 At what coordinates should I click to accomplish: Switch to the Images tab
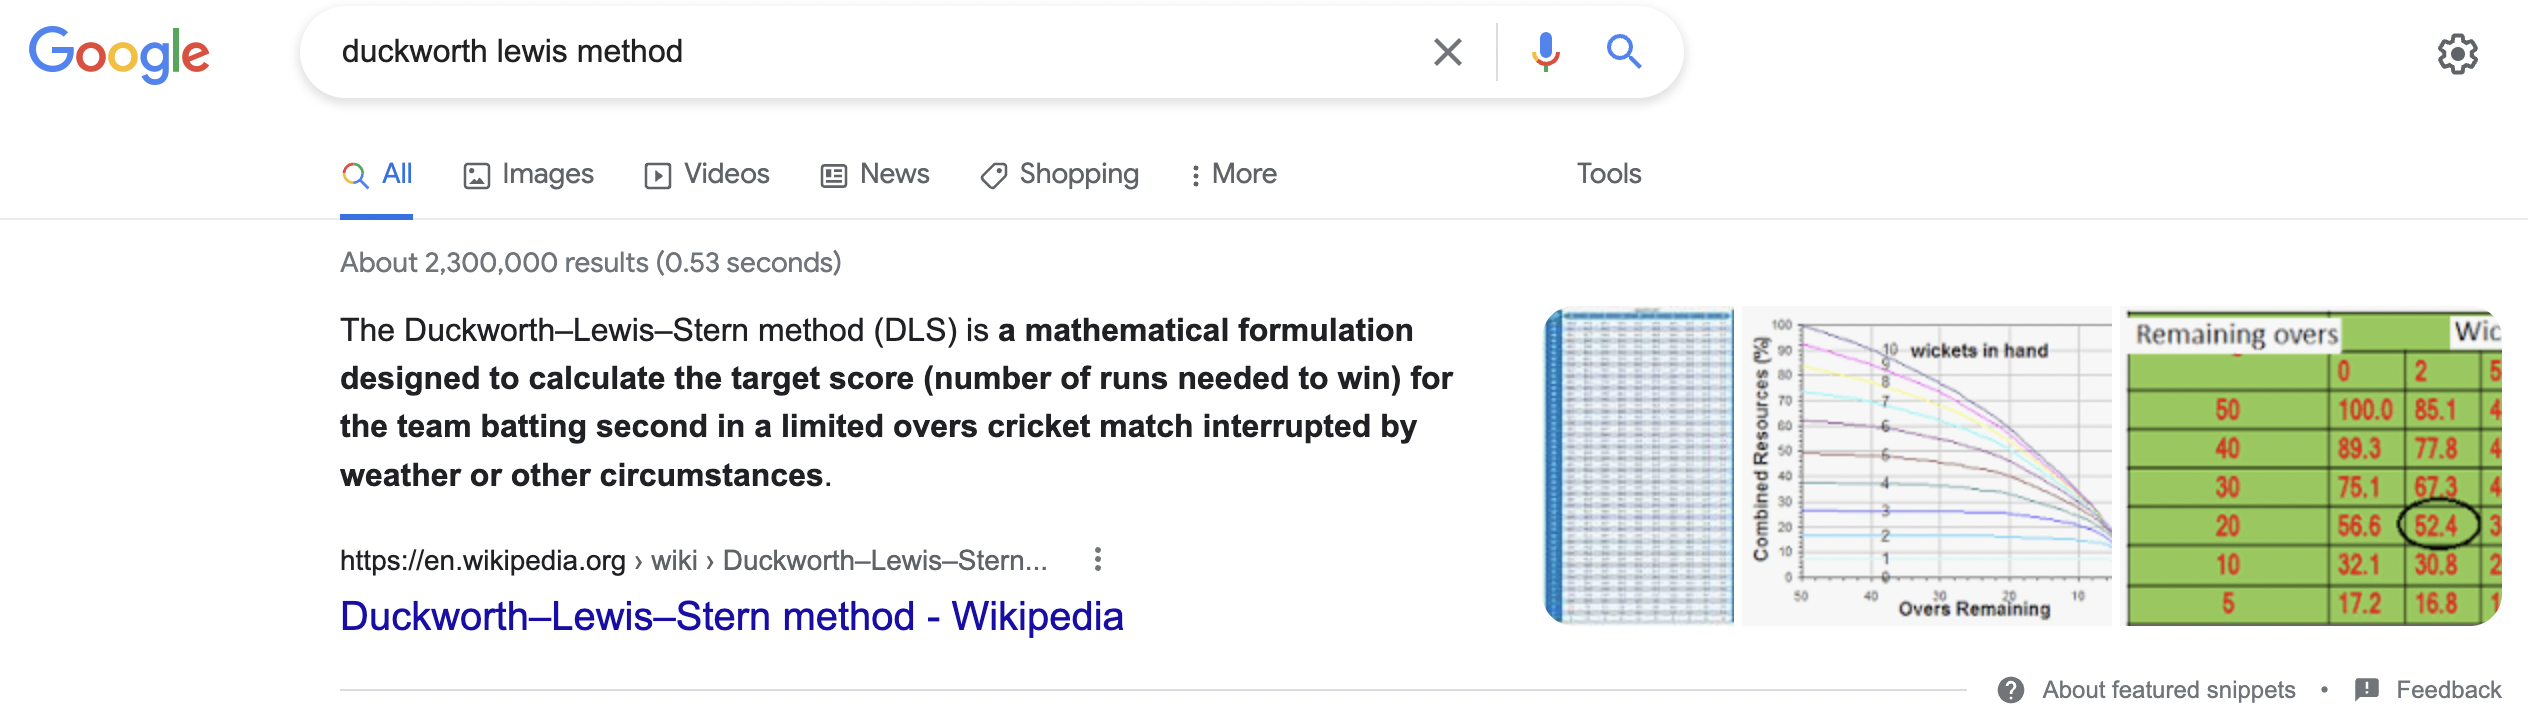point(529,174)
